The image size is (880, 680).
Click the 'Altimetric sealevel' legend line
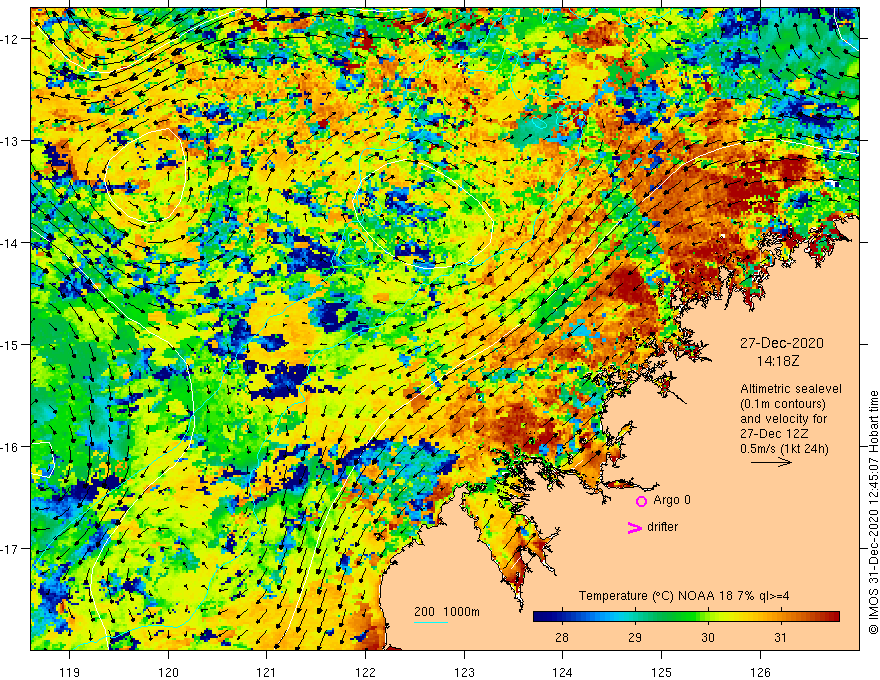(791, 389)
